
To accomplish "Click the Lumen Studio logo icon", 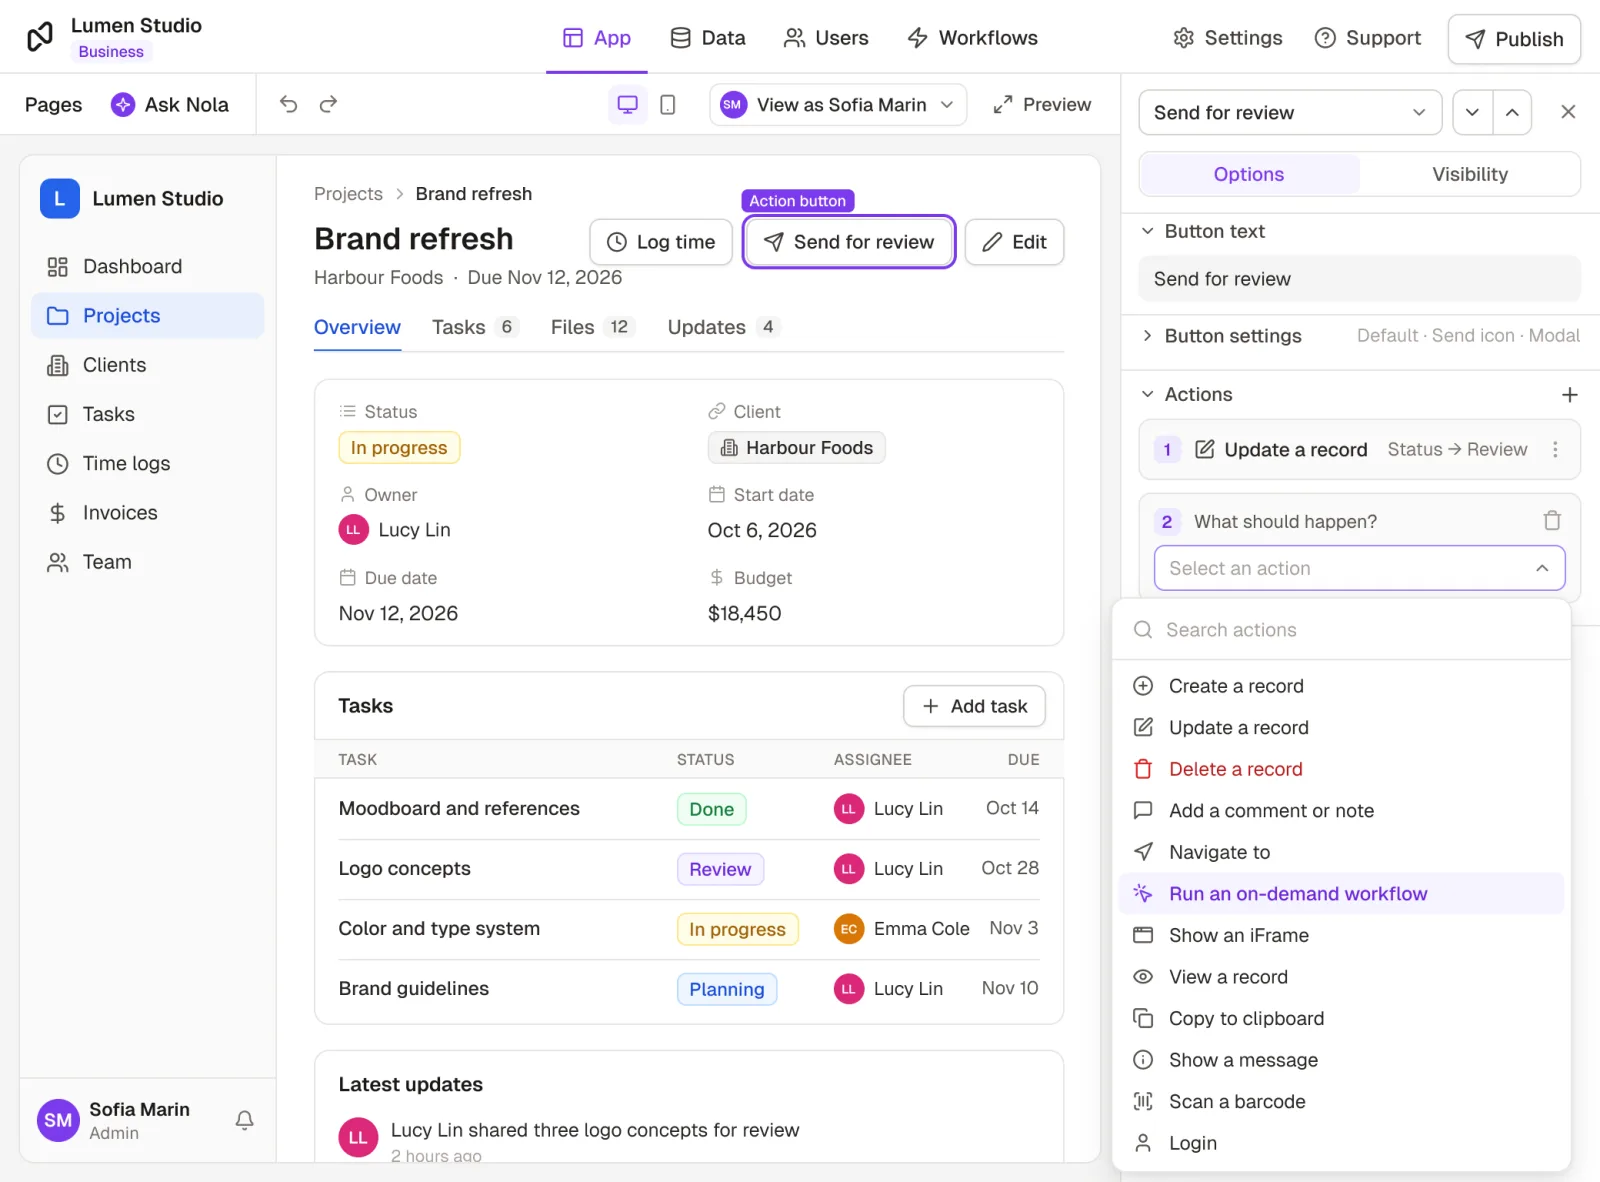I will click(40, 37).
